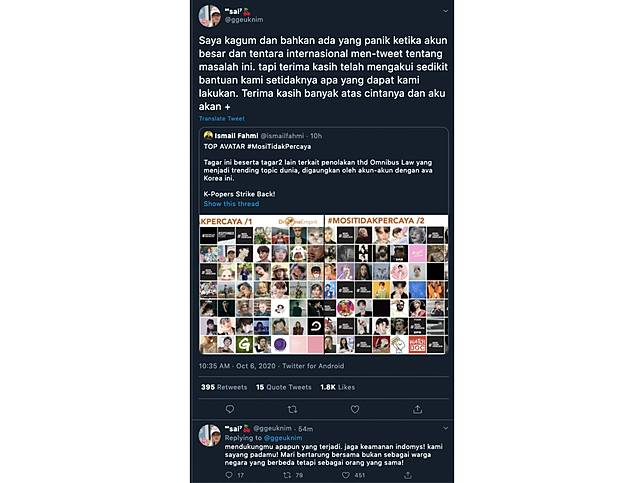The image size is (644, 483).
Task: Reply to the main tweet
Action: point(230,409)
